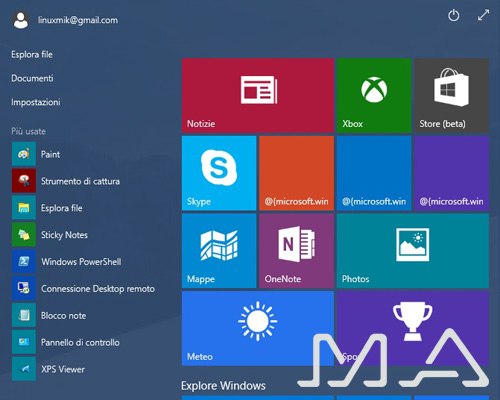Click the XPS Viewer icon
The height and width of the screenshot is (400, 500).
click(x=24, y=369)
